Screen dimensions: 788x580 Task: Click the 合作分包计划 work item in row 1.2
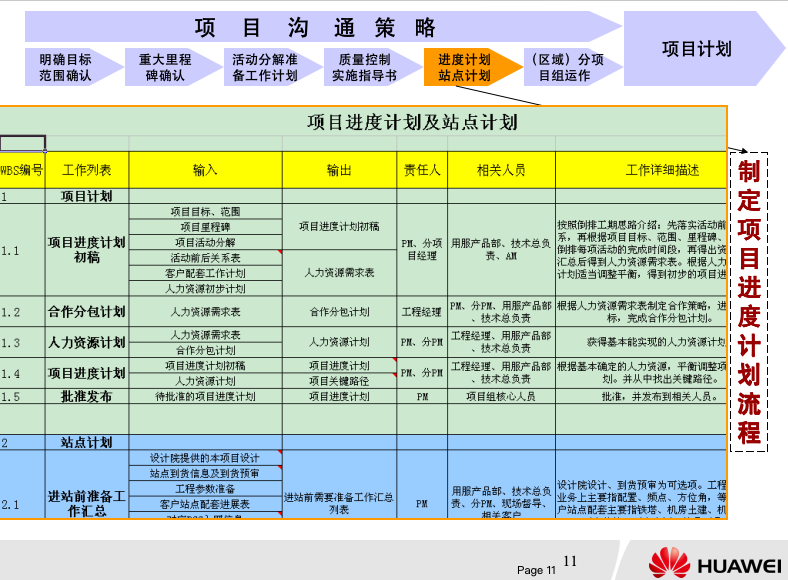tap(87, 312)
